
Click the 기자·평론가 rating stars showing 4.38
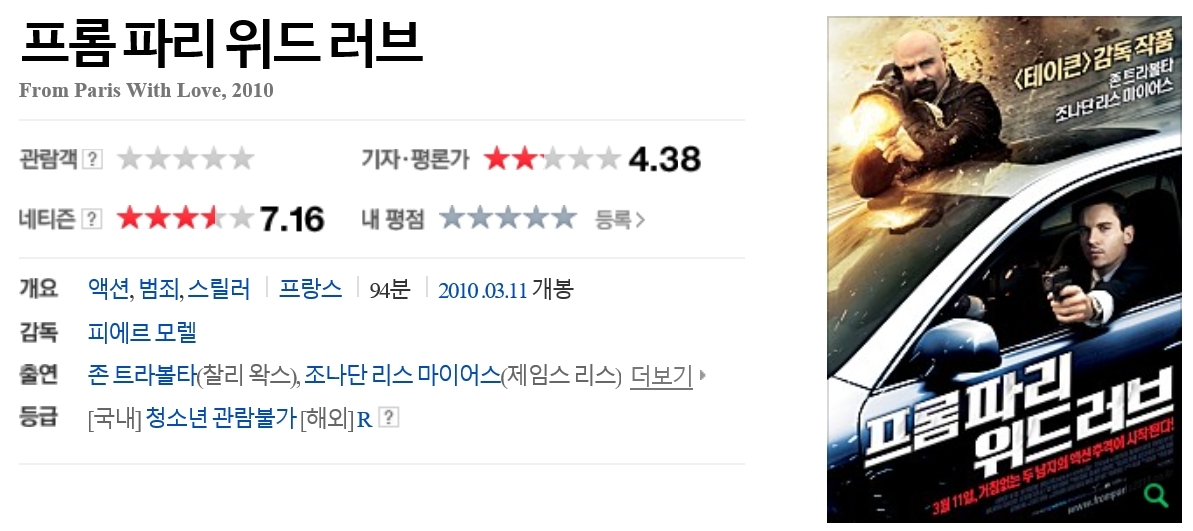click(553, 158)
